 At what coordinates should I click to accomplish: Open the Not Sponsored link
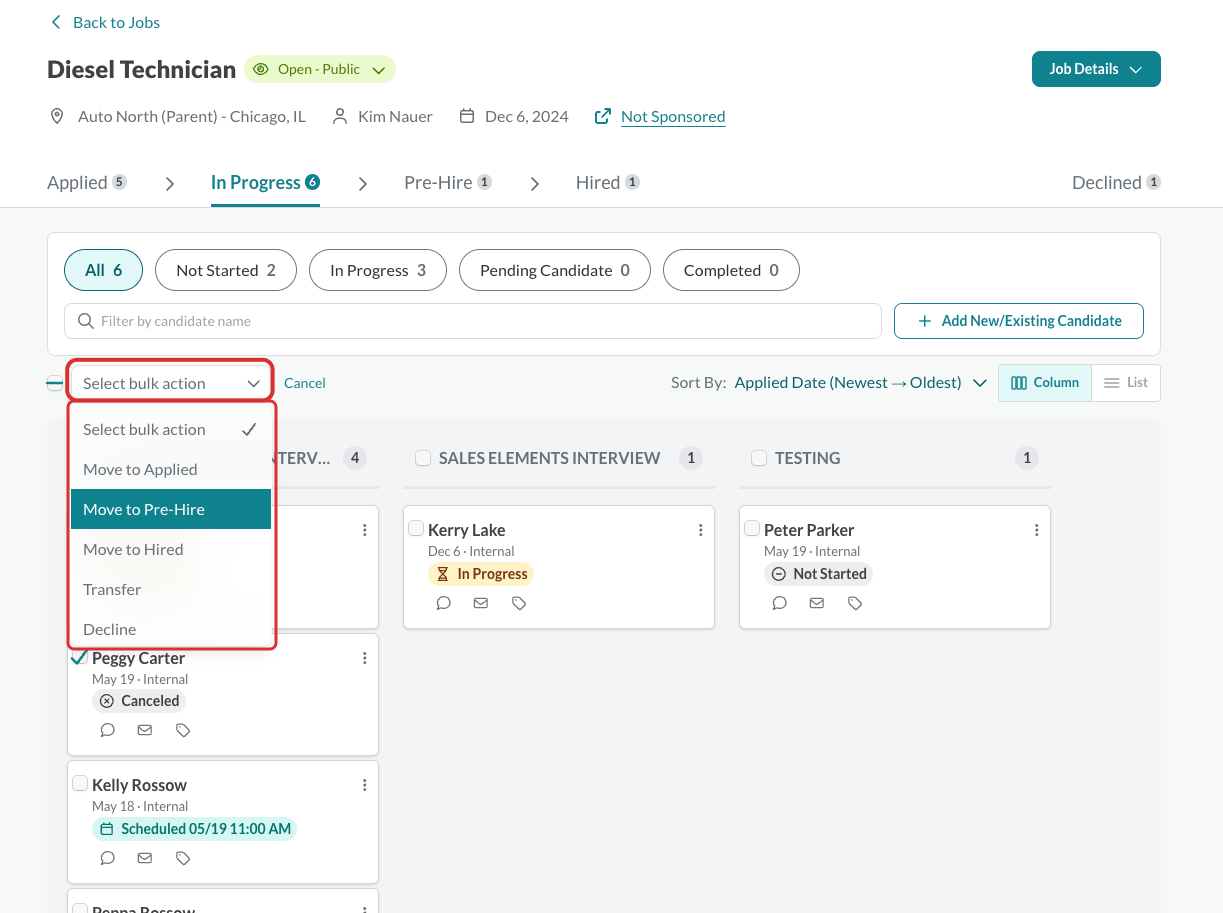(x=673, y=116)
